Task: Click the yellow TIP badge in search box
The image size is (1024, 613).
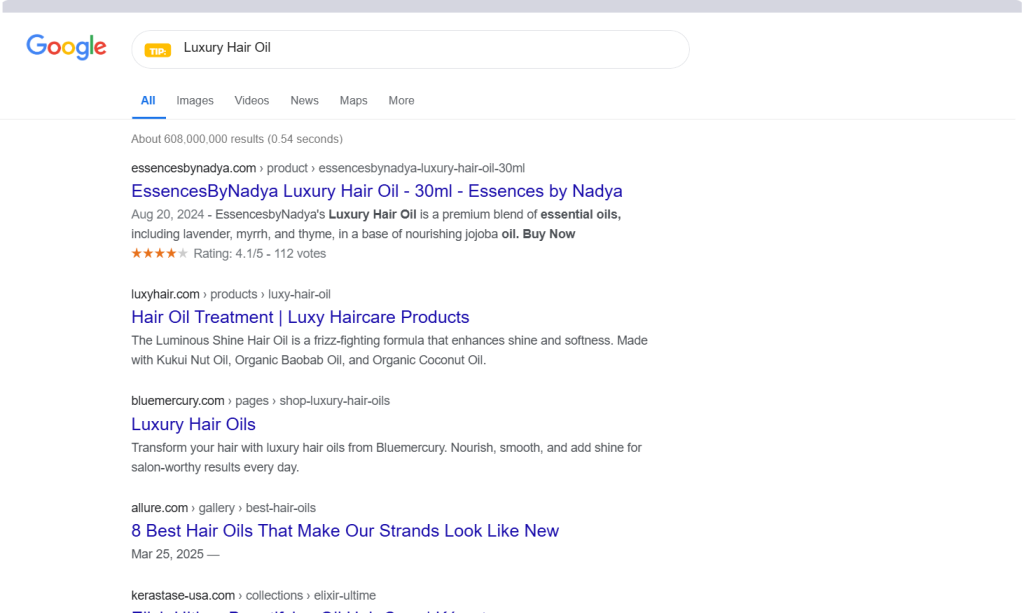Action: pos(157,49)
